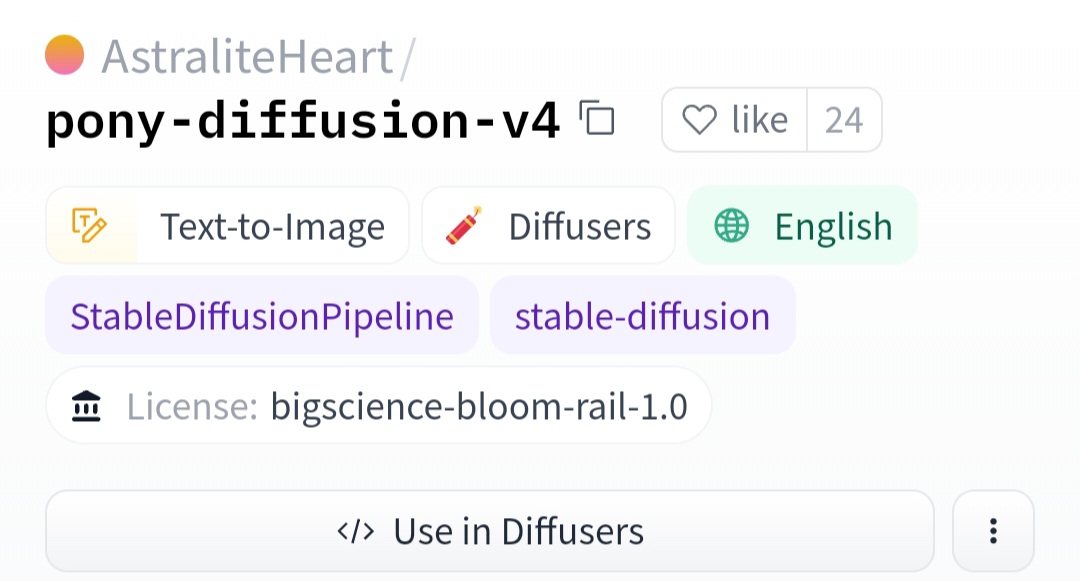This screenshot has height=581, width=1080.
Task: Click the code brackets icon
Action: tap(355, 531)
